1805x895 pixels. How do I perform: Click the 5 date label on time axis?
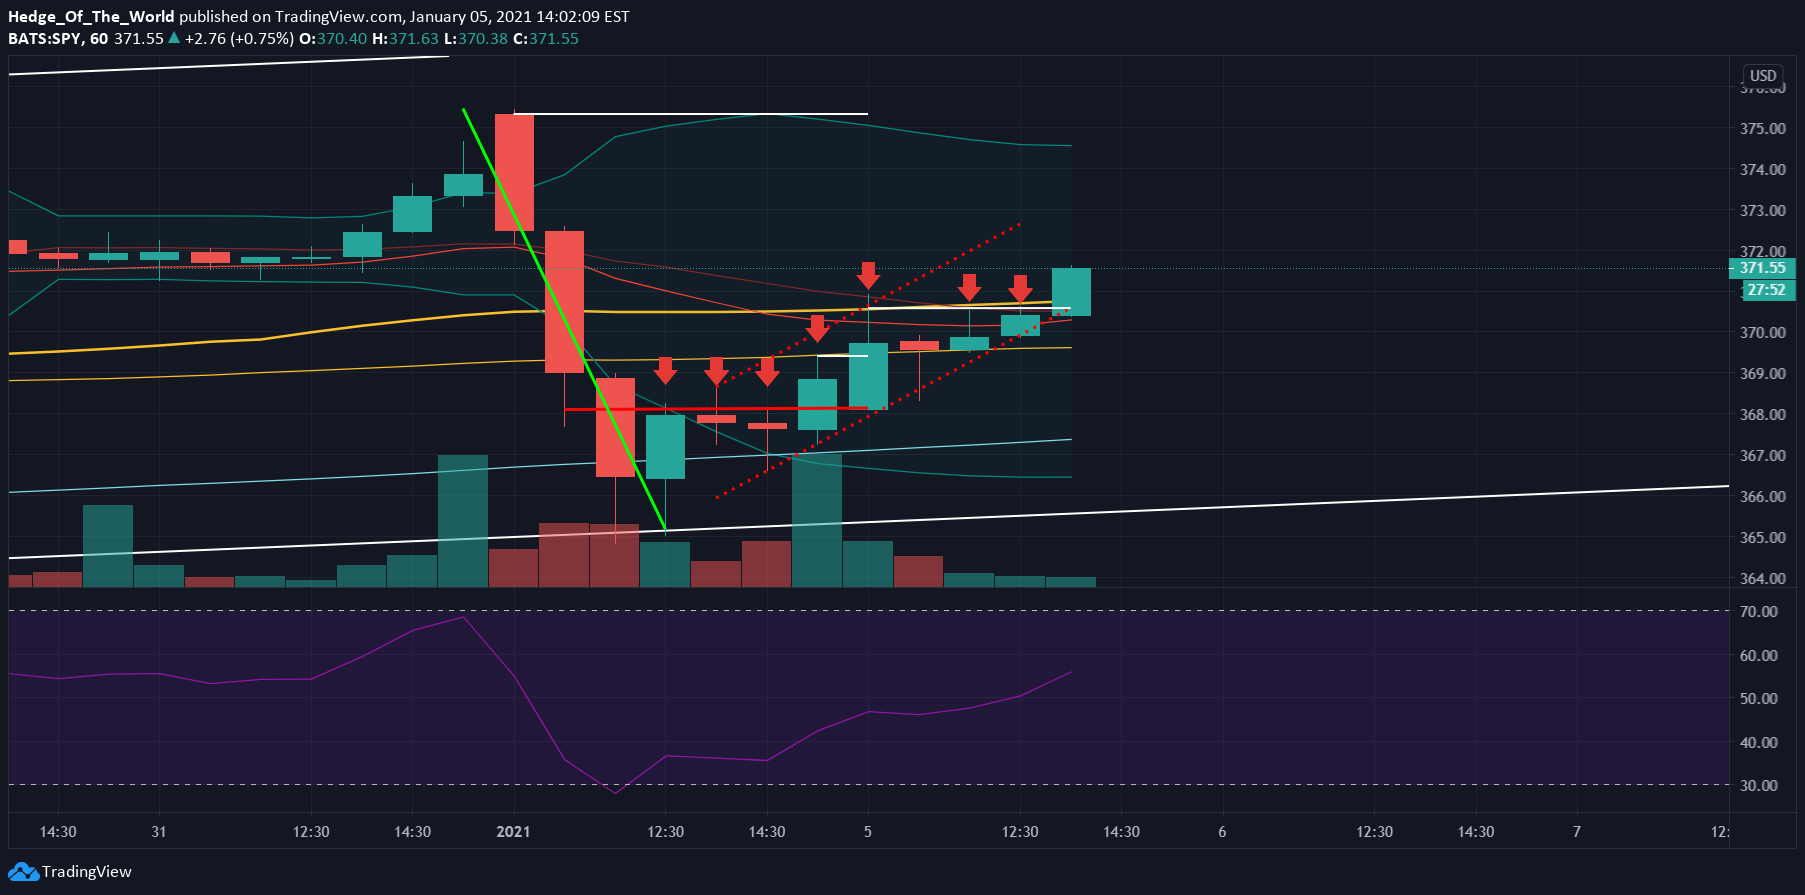[x=868, y=832]
